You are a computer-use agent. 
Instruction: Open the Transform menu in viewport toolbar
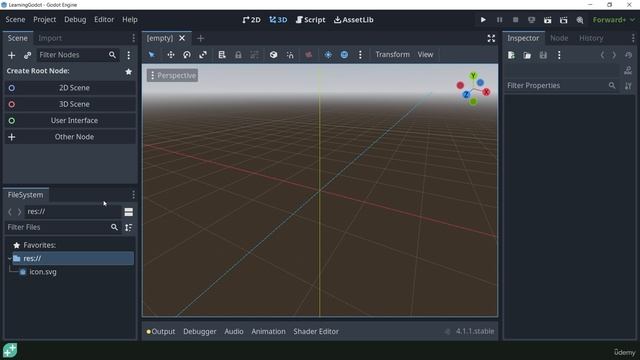pos(392,55)
